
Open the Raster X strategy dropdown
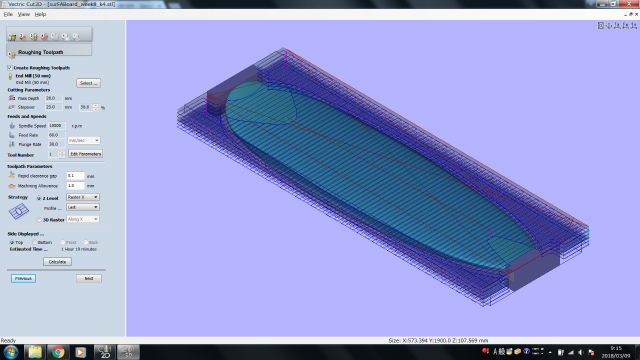pyautogui.click(x=83, y=197)
